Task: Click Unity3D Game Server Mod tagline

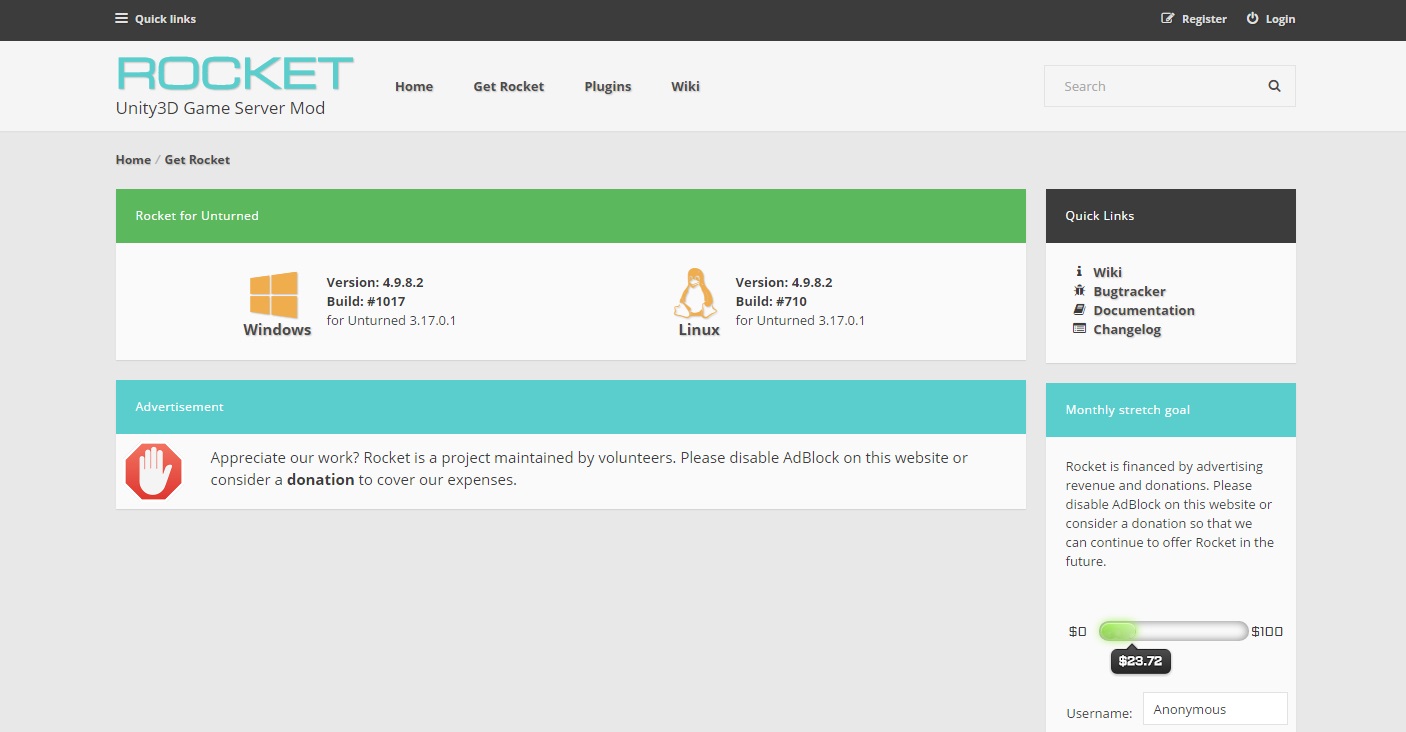Action: pyautogui.click(x=220, y=108)
